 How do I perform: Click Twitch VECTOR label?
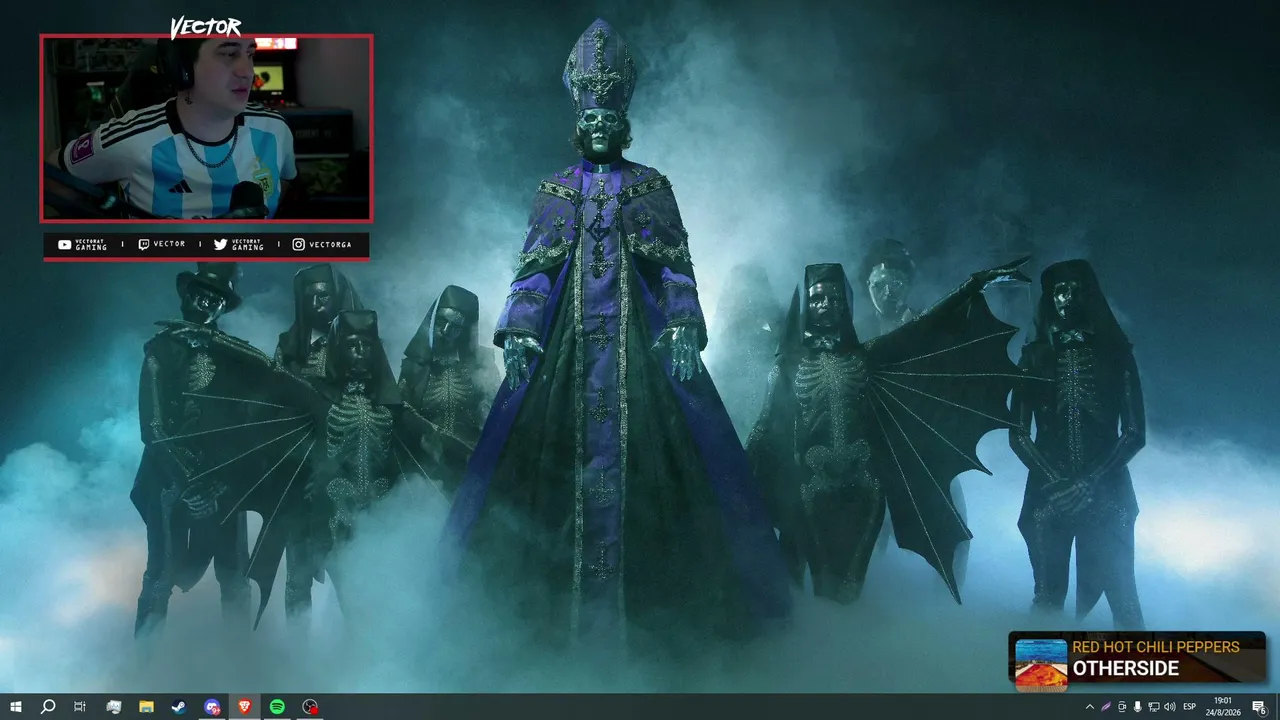[161, 244]
